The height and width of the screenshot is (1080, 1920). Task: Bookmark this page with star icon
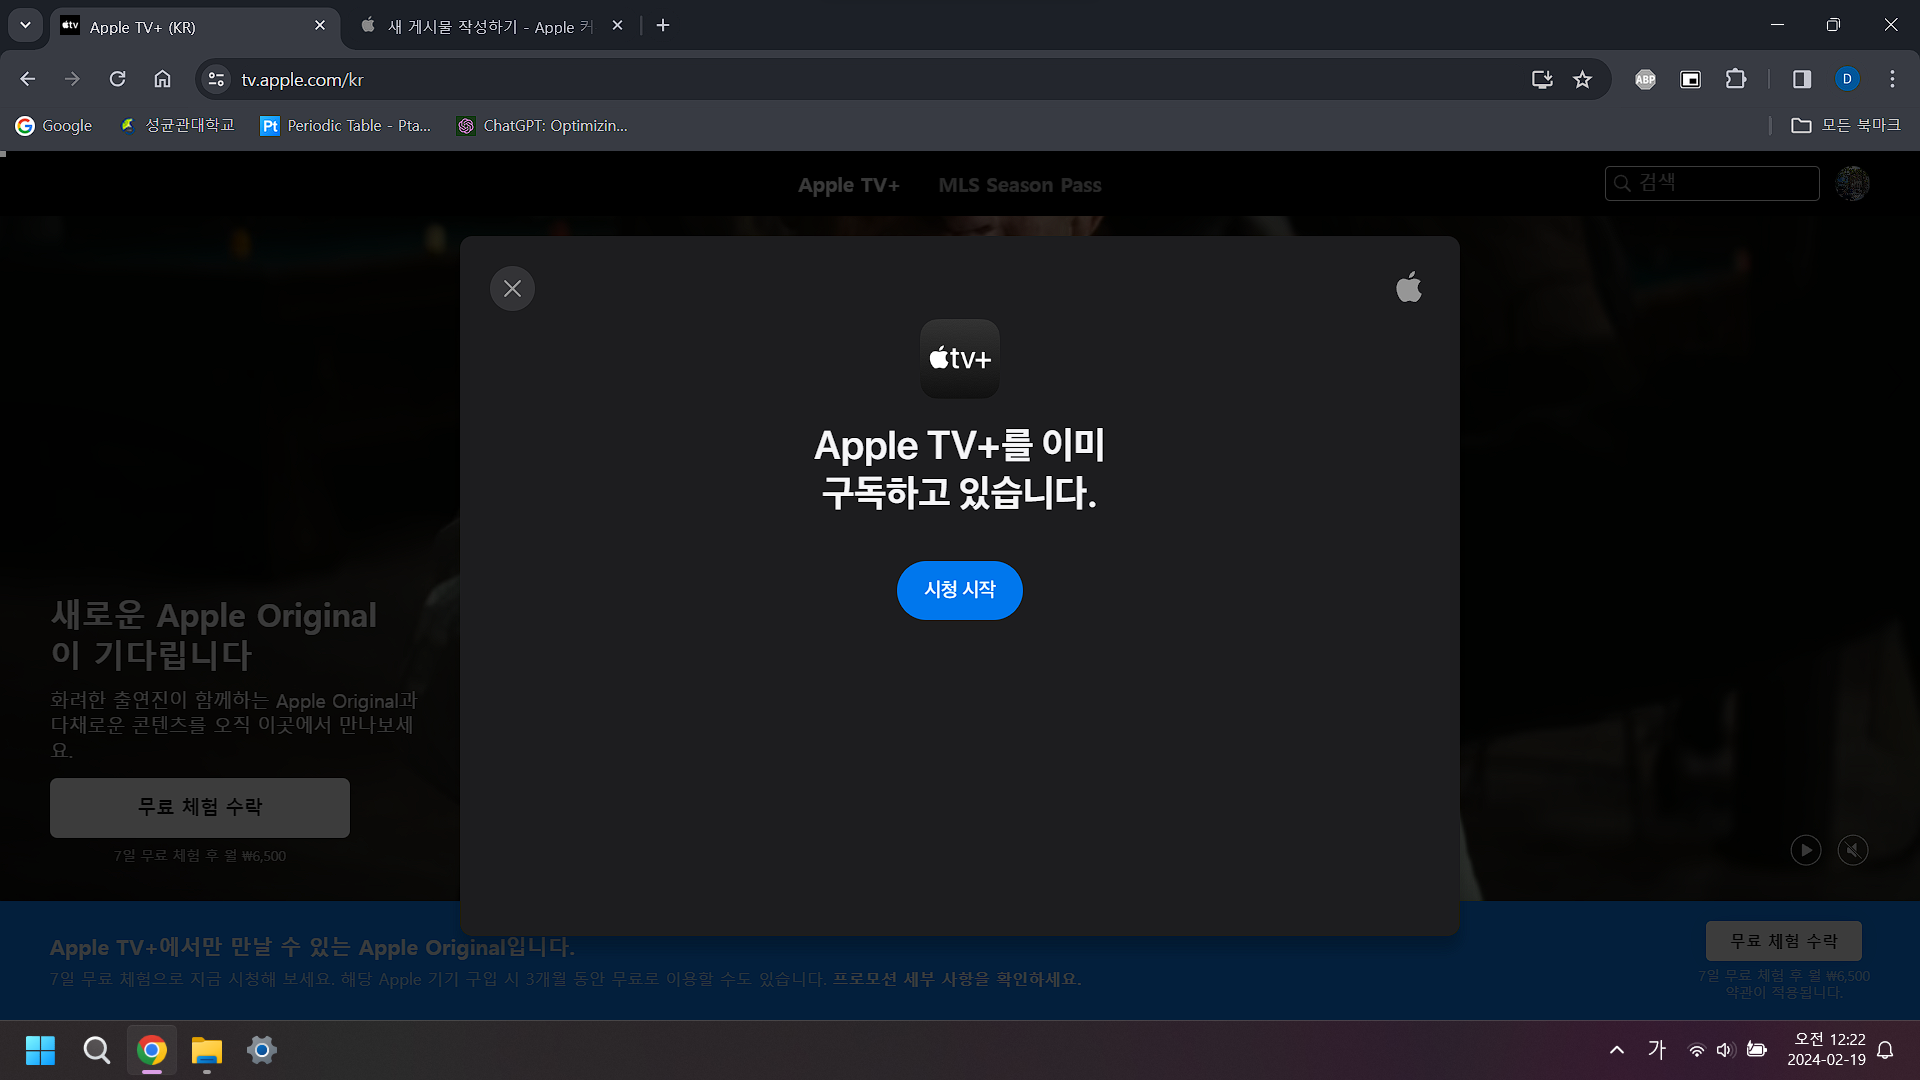pos(1582,79)
